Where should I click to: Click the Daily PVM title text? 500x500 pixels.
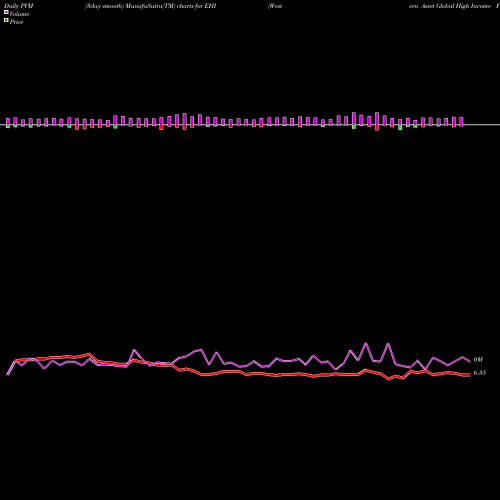point(19,6)
